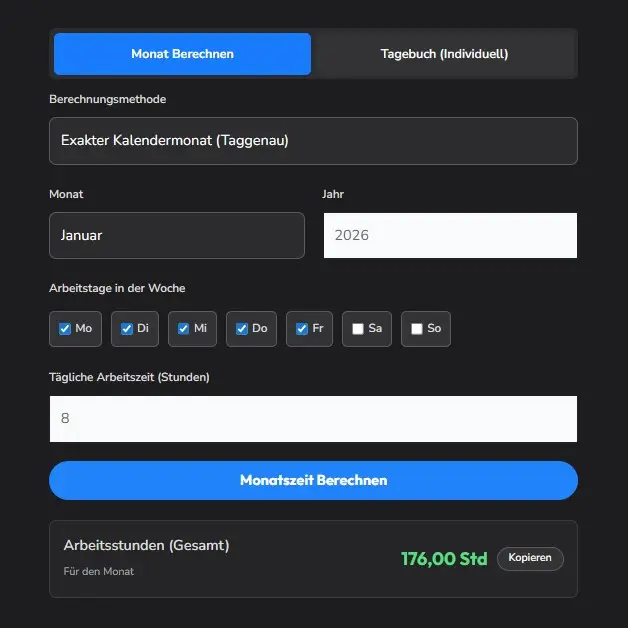Image resolution: width=628 pixels, height=628 pixels.
Task: Open the Monat dropdown showing Januar
Action: point(176,236)
